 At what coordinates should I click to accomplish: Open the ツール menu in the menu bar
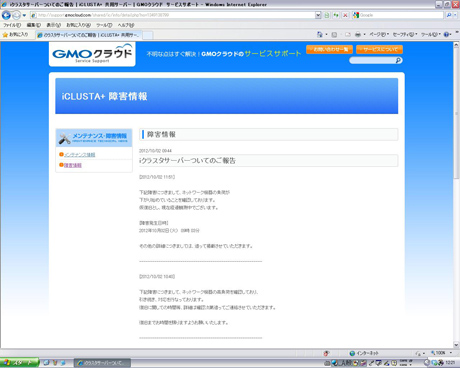(x=104, y=25)
